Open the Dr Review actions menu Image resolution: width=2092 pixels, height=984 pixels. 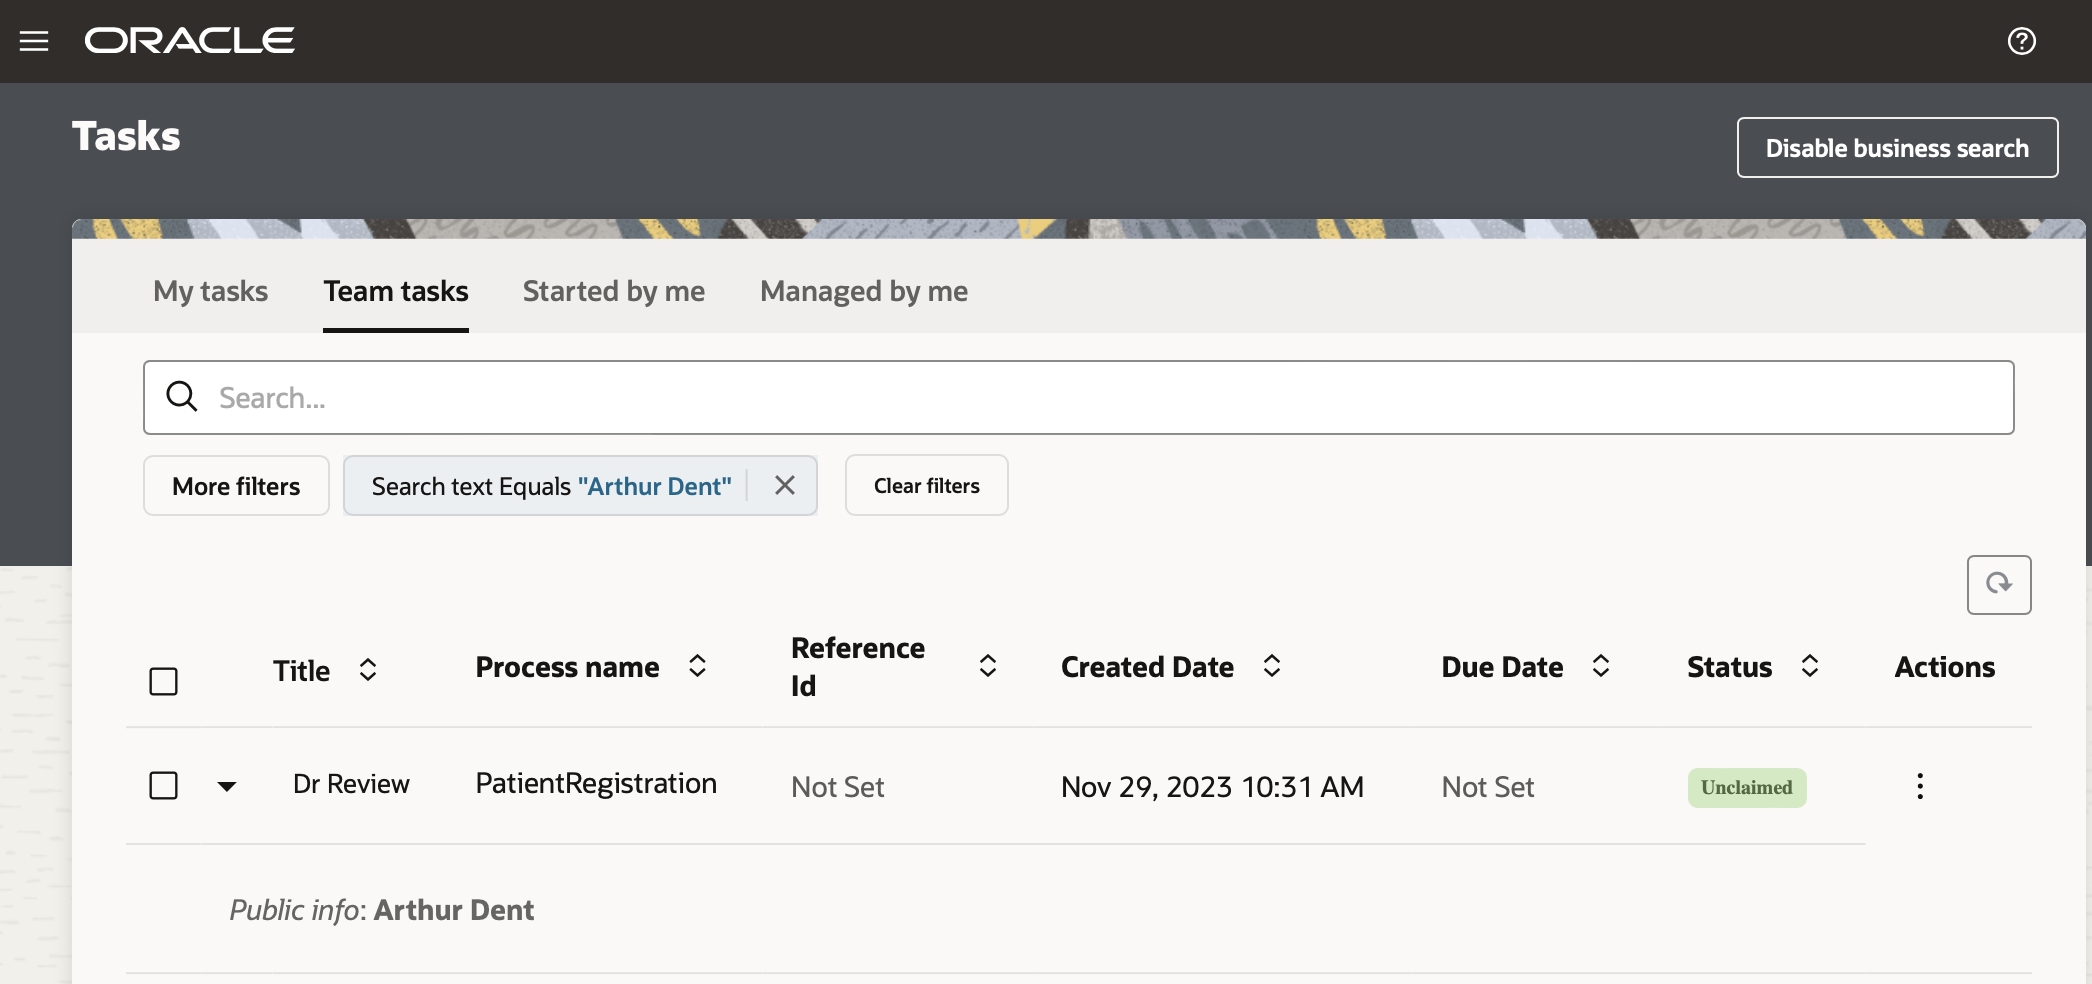pos(1919,786)
